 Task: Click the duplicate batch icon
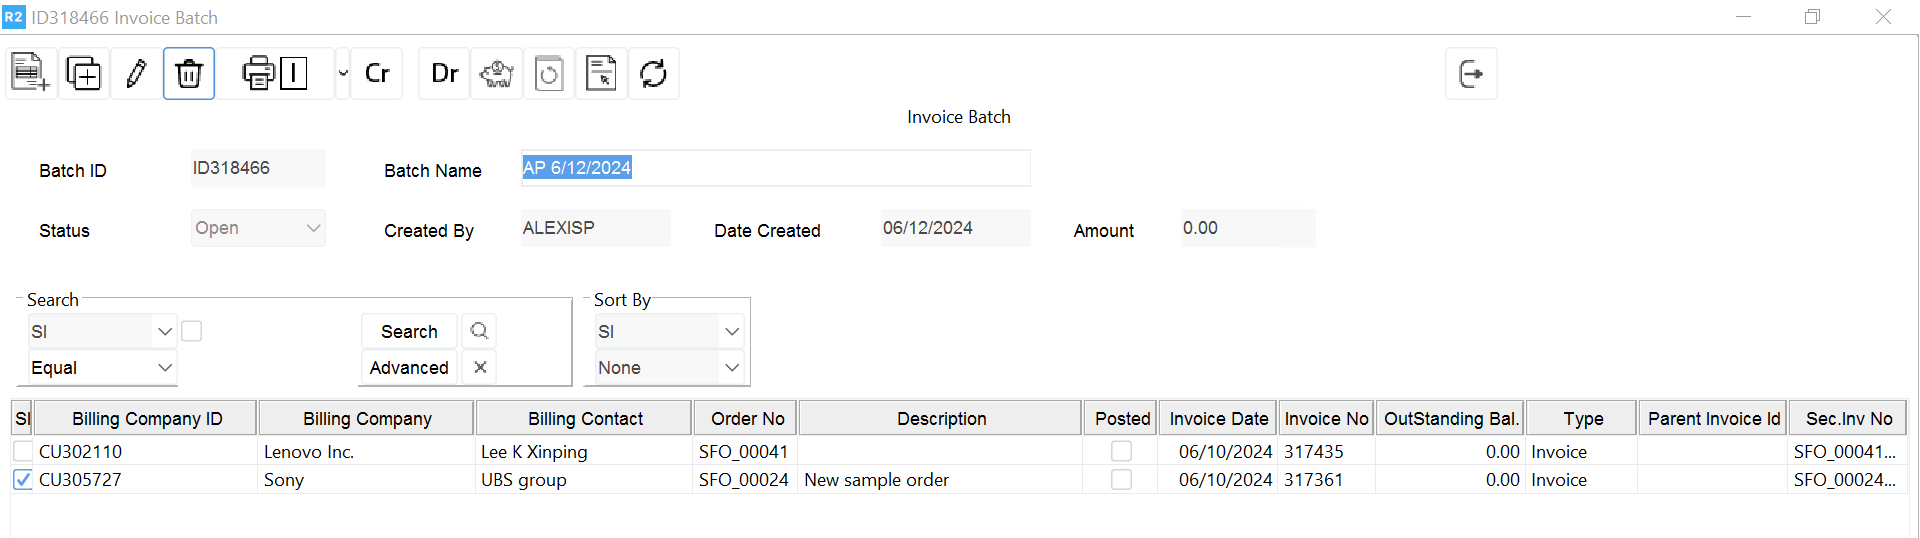pos(83,73)
